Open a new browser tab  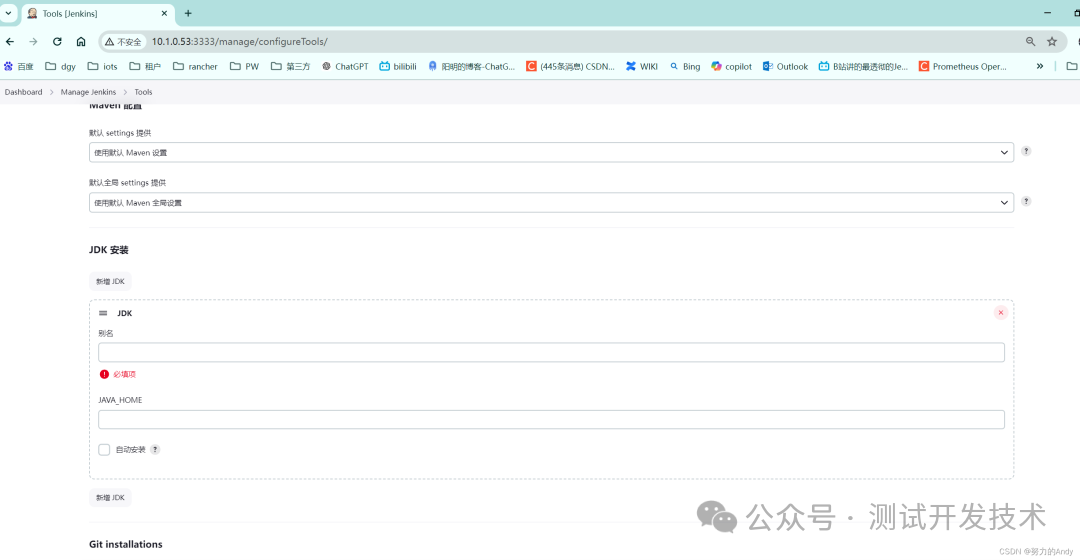(x=188, y=13)
